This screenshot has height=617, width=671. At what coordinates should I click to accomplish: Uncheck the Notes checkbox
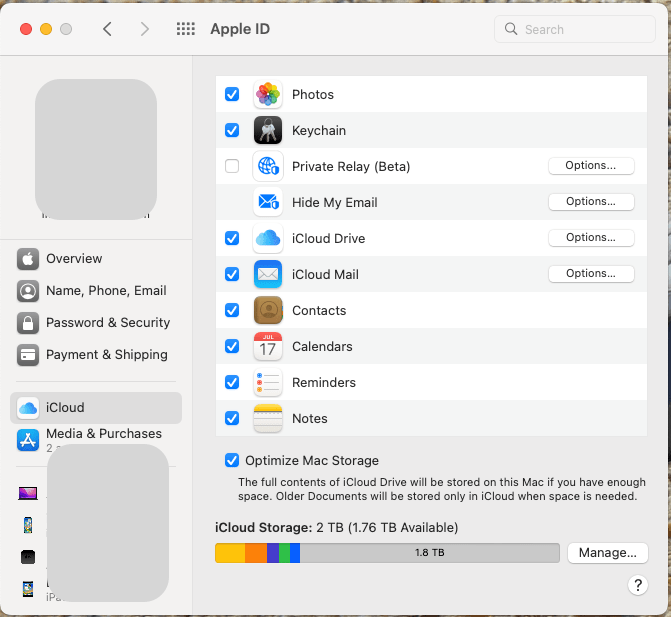232,418
